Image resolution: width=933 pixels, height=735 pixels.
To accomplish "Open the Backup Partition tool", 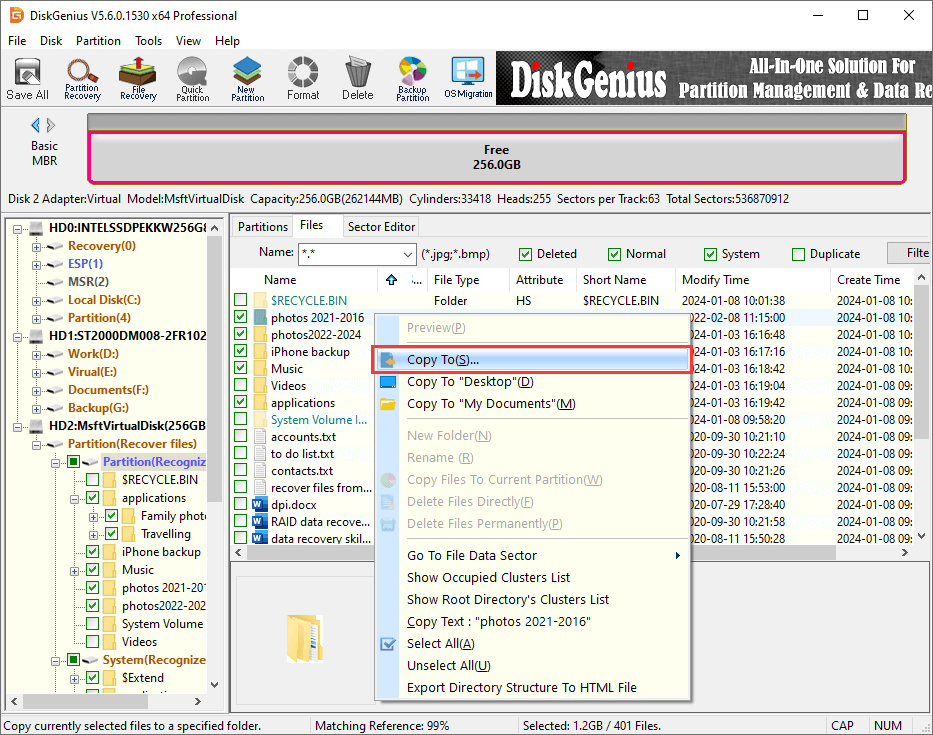I will [x=412, y=79].
